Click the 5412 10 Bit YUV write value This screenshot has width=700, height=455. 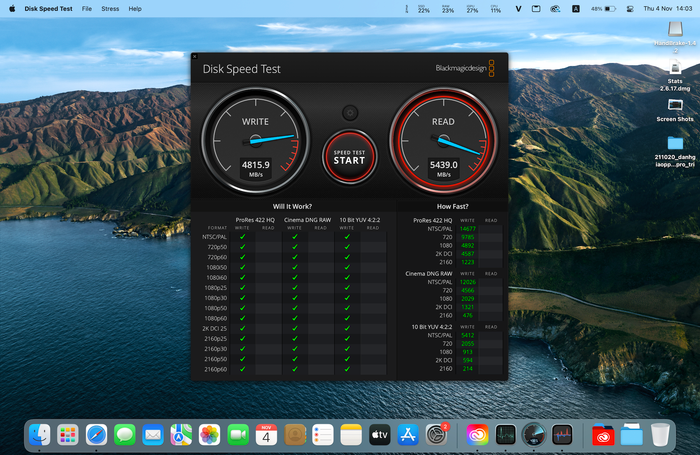click(467, 335)
